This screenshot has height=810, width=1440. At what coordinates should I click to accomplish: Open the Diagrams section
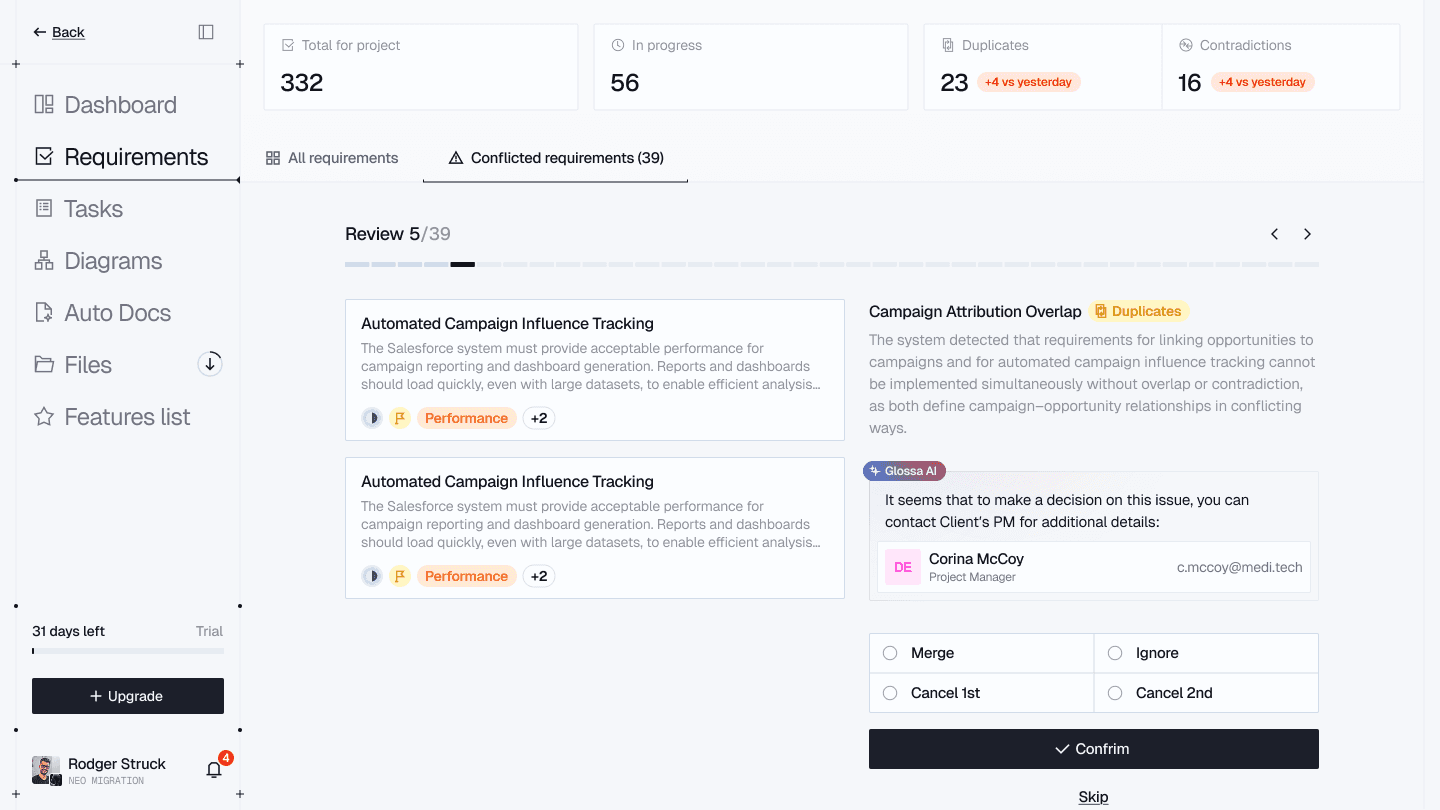113,260
